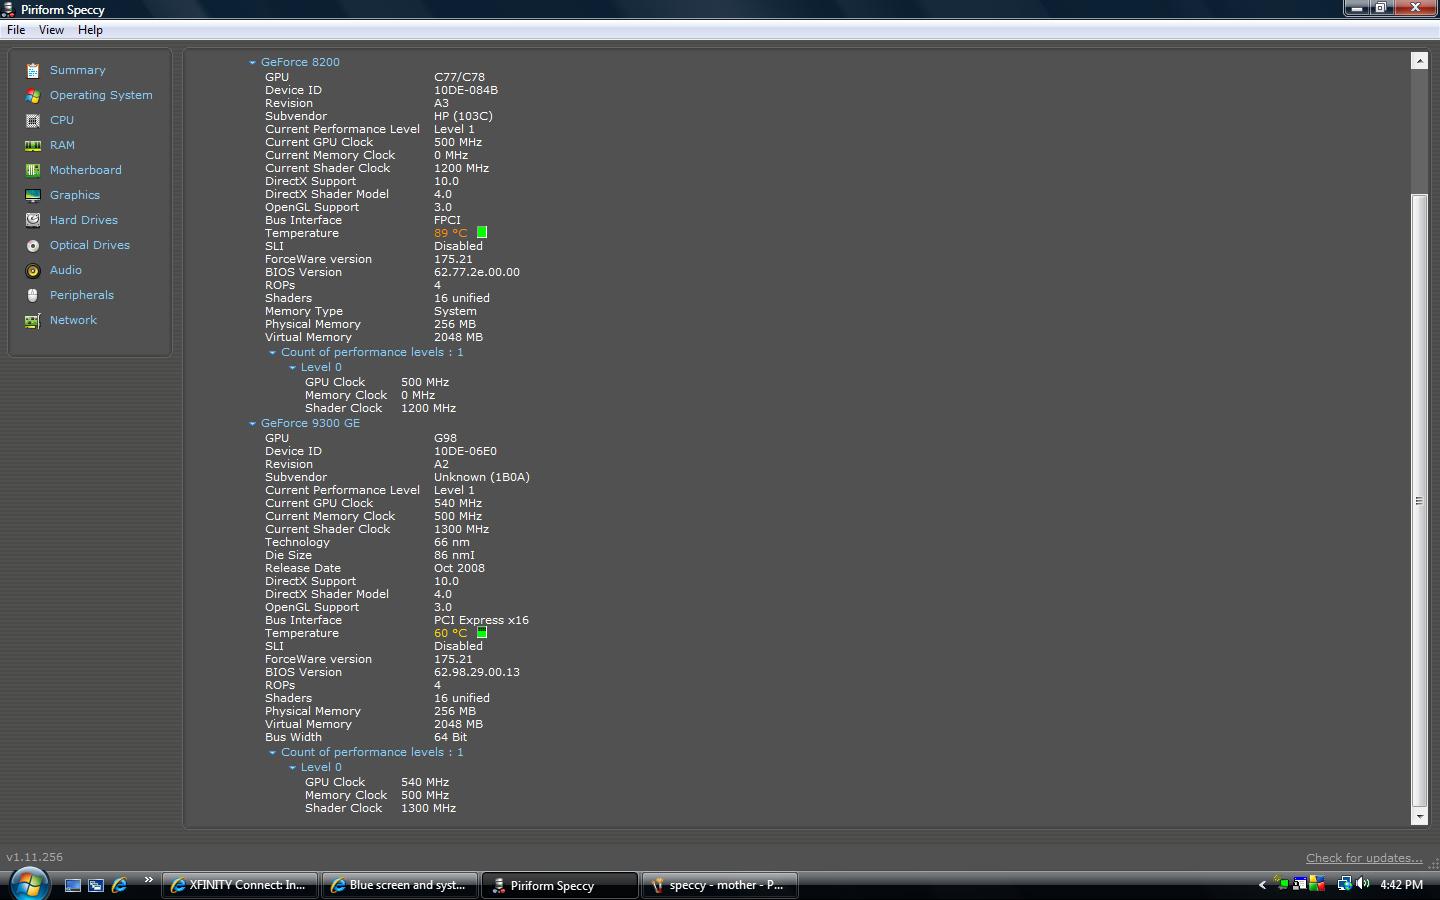Expand the quick launch overflow chevron
1440x900 pixels.
pyautogui.click(x=149, y=880)
